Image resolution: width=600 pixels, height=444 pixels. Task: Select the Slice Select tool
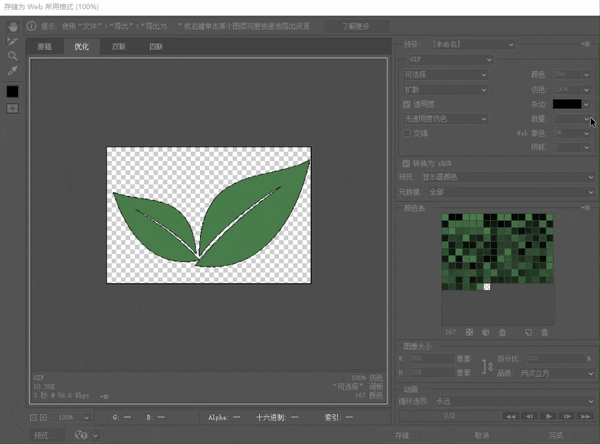[x=12, y=41]
